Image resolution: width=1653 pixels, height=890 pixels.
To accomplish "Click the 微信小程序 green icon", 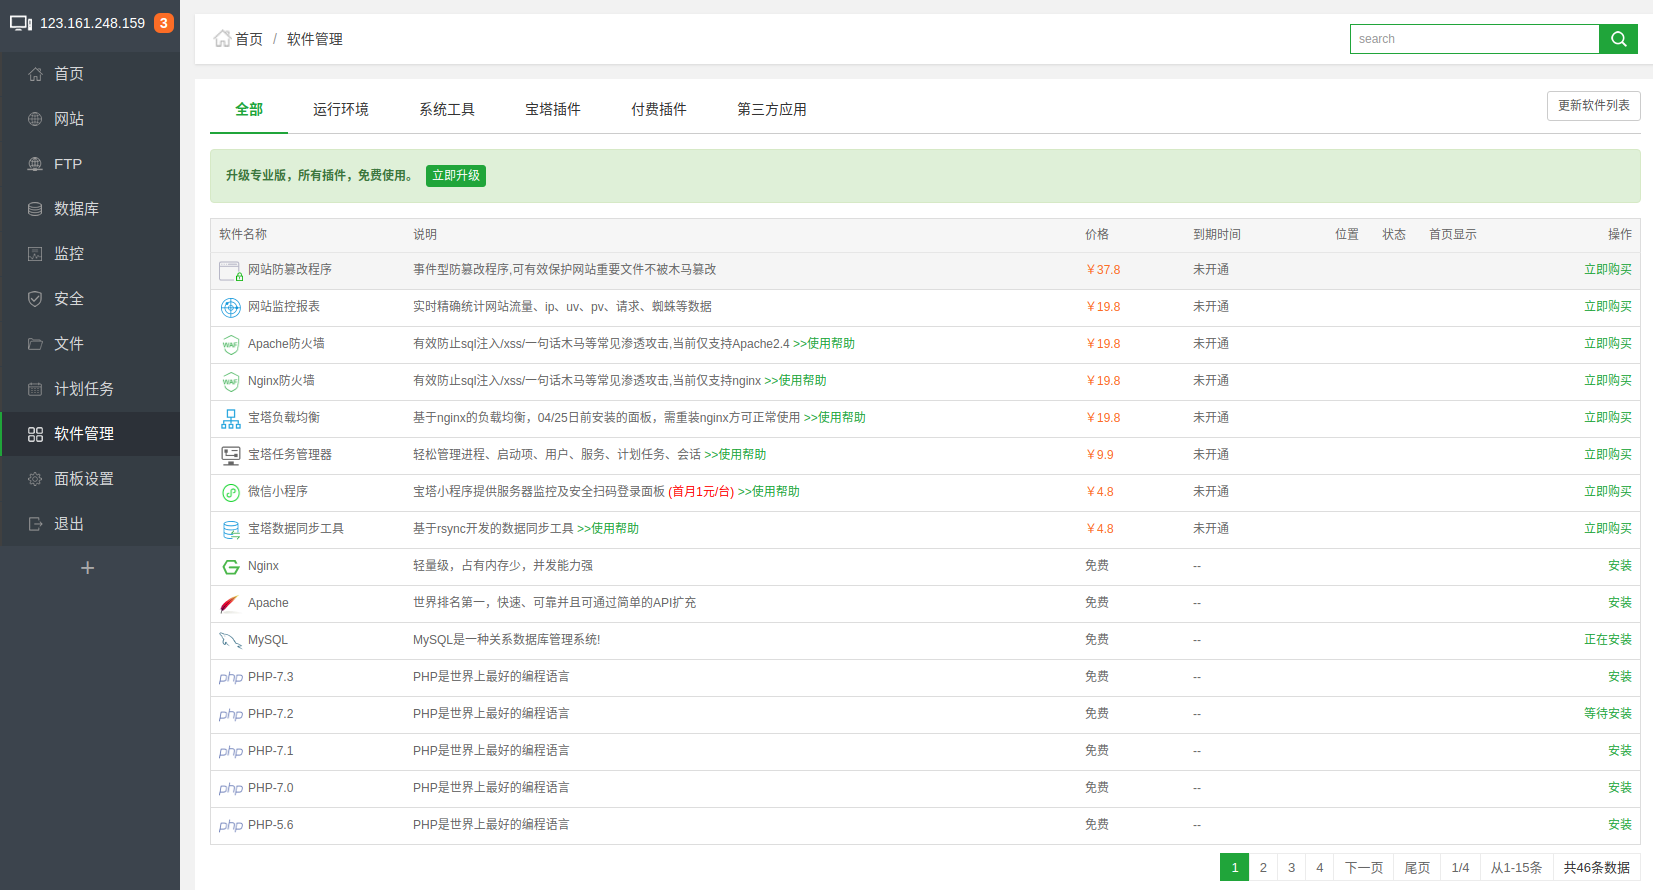I will click(x=231, y=492).
